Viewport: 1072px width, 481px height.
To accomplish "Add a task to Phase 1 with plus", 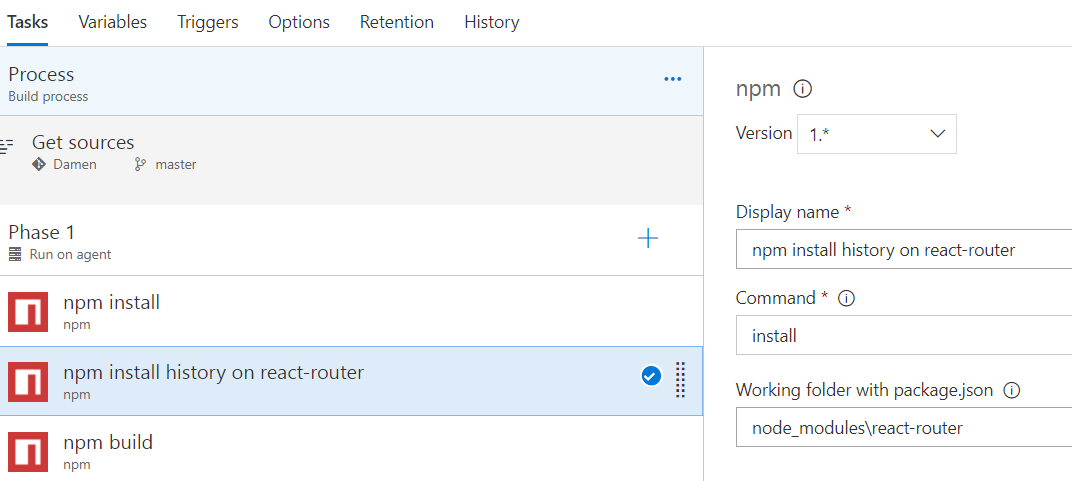I will pos(648,238).
